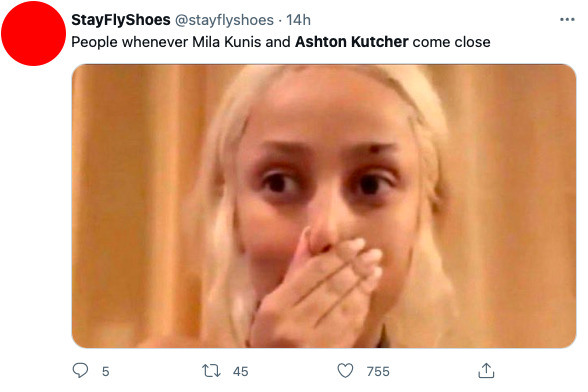Open the reply speech bubble icon
The width and height of the screenshot is (588, 392).
tap(80, 370)
